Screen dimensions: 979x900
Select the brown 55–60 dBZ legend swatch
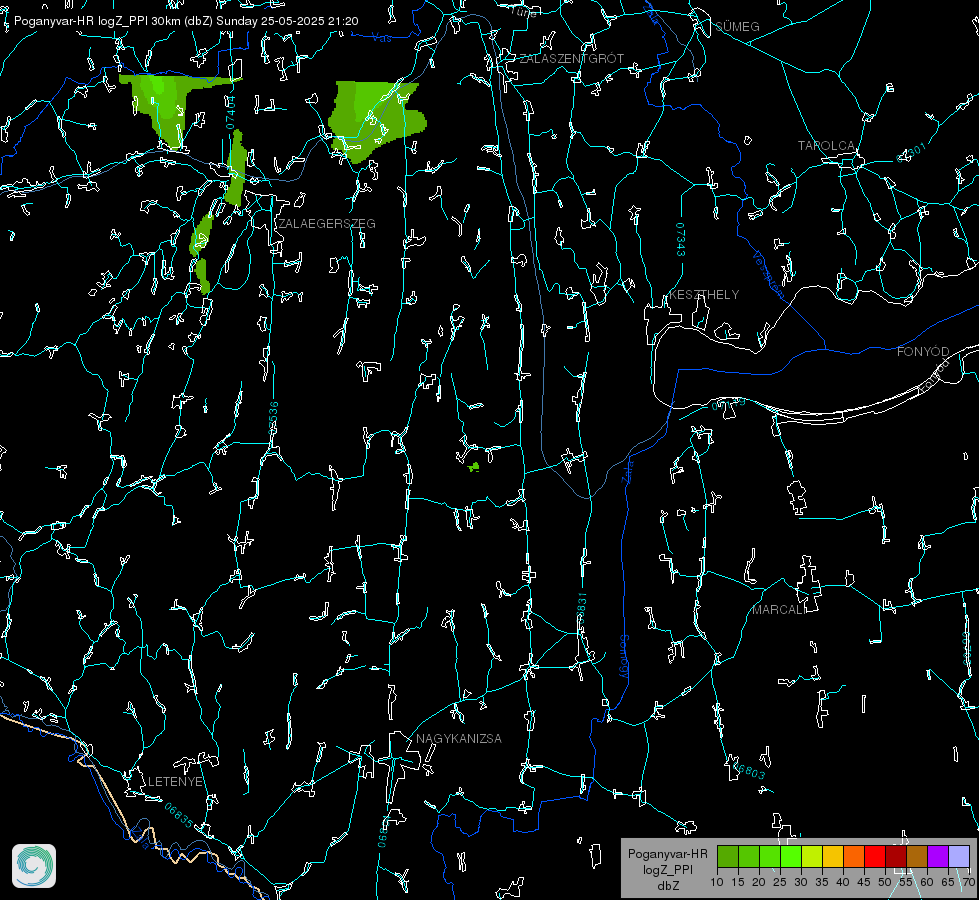pyautogui.click(x=917, y=856)
